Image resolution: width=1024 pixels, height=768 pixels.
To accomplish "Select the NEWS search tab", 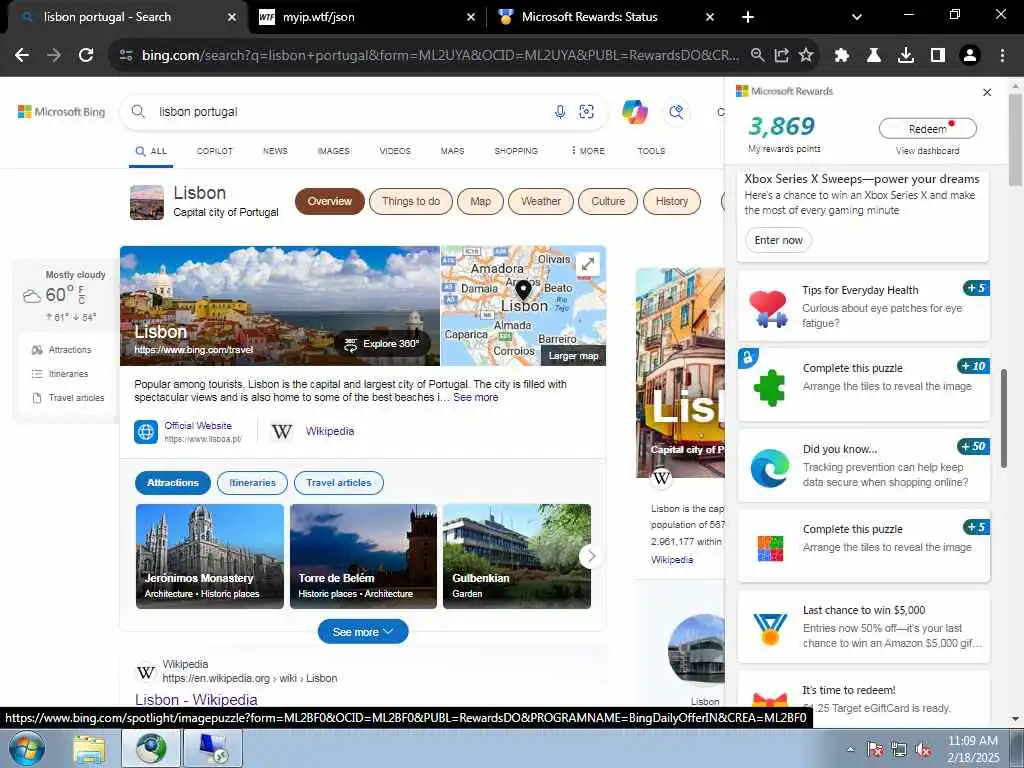I will [x=275, y=151].
